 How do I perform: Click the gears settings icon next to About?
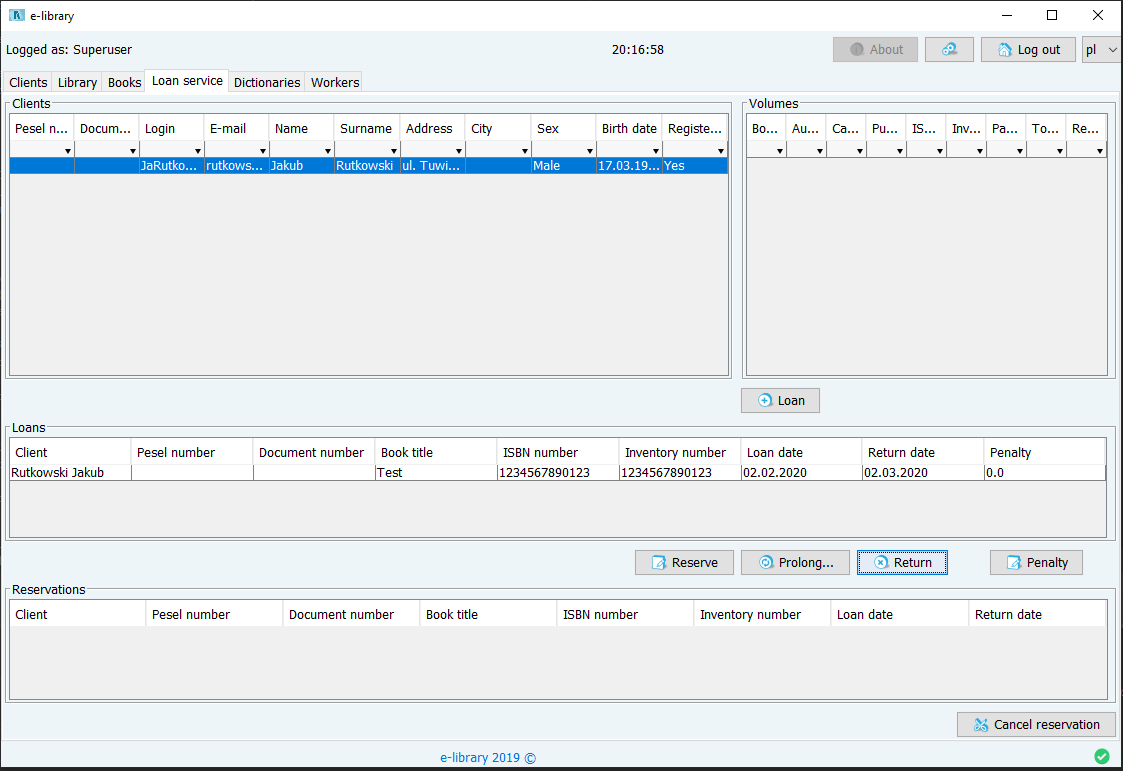pos(948,48)
